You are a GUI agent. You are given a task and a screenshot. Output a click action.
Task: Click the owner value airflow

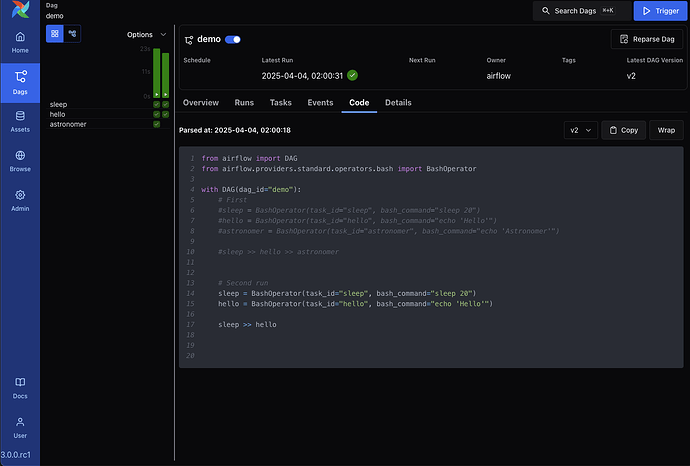click(499, 76)
